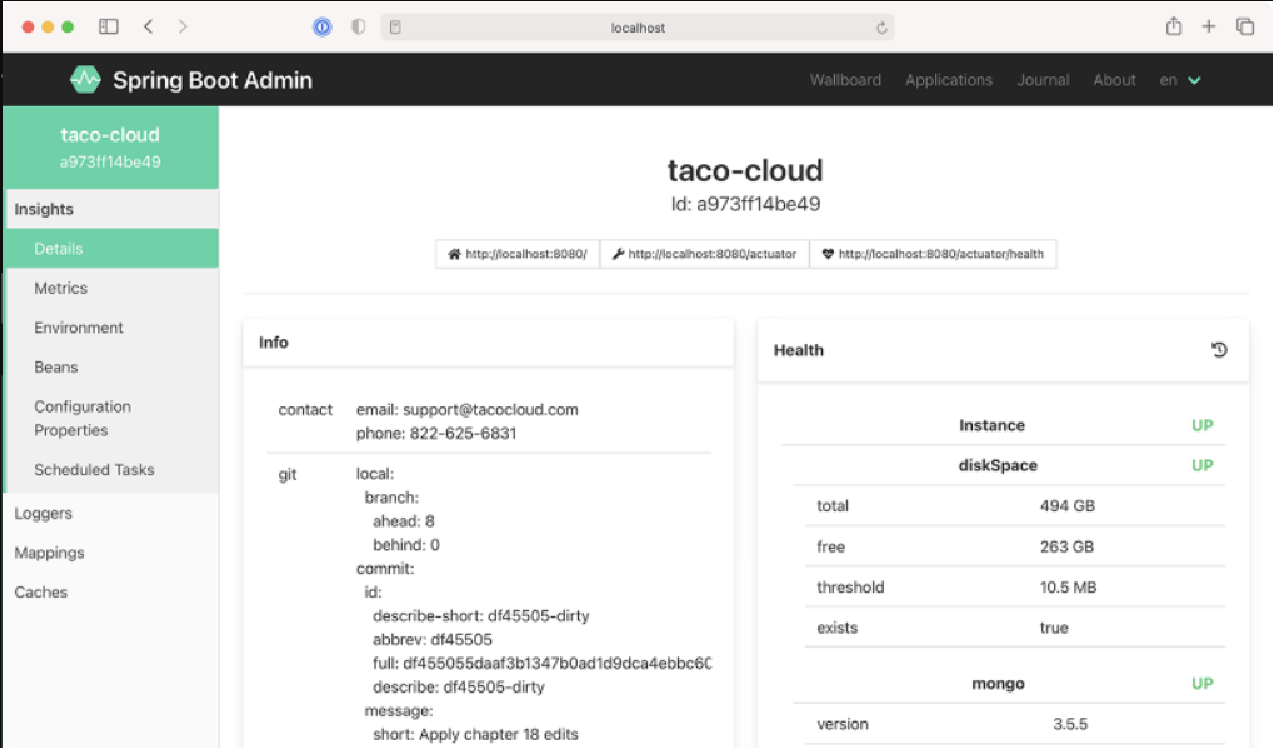Click the describe-short: df45505-dirty text

pyautogui.click(x=481, y=616)
